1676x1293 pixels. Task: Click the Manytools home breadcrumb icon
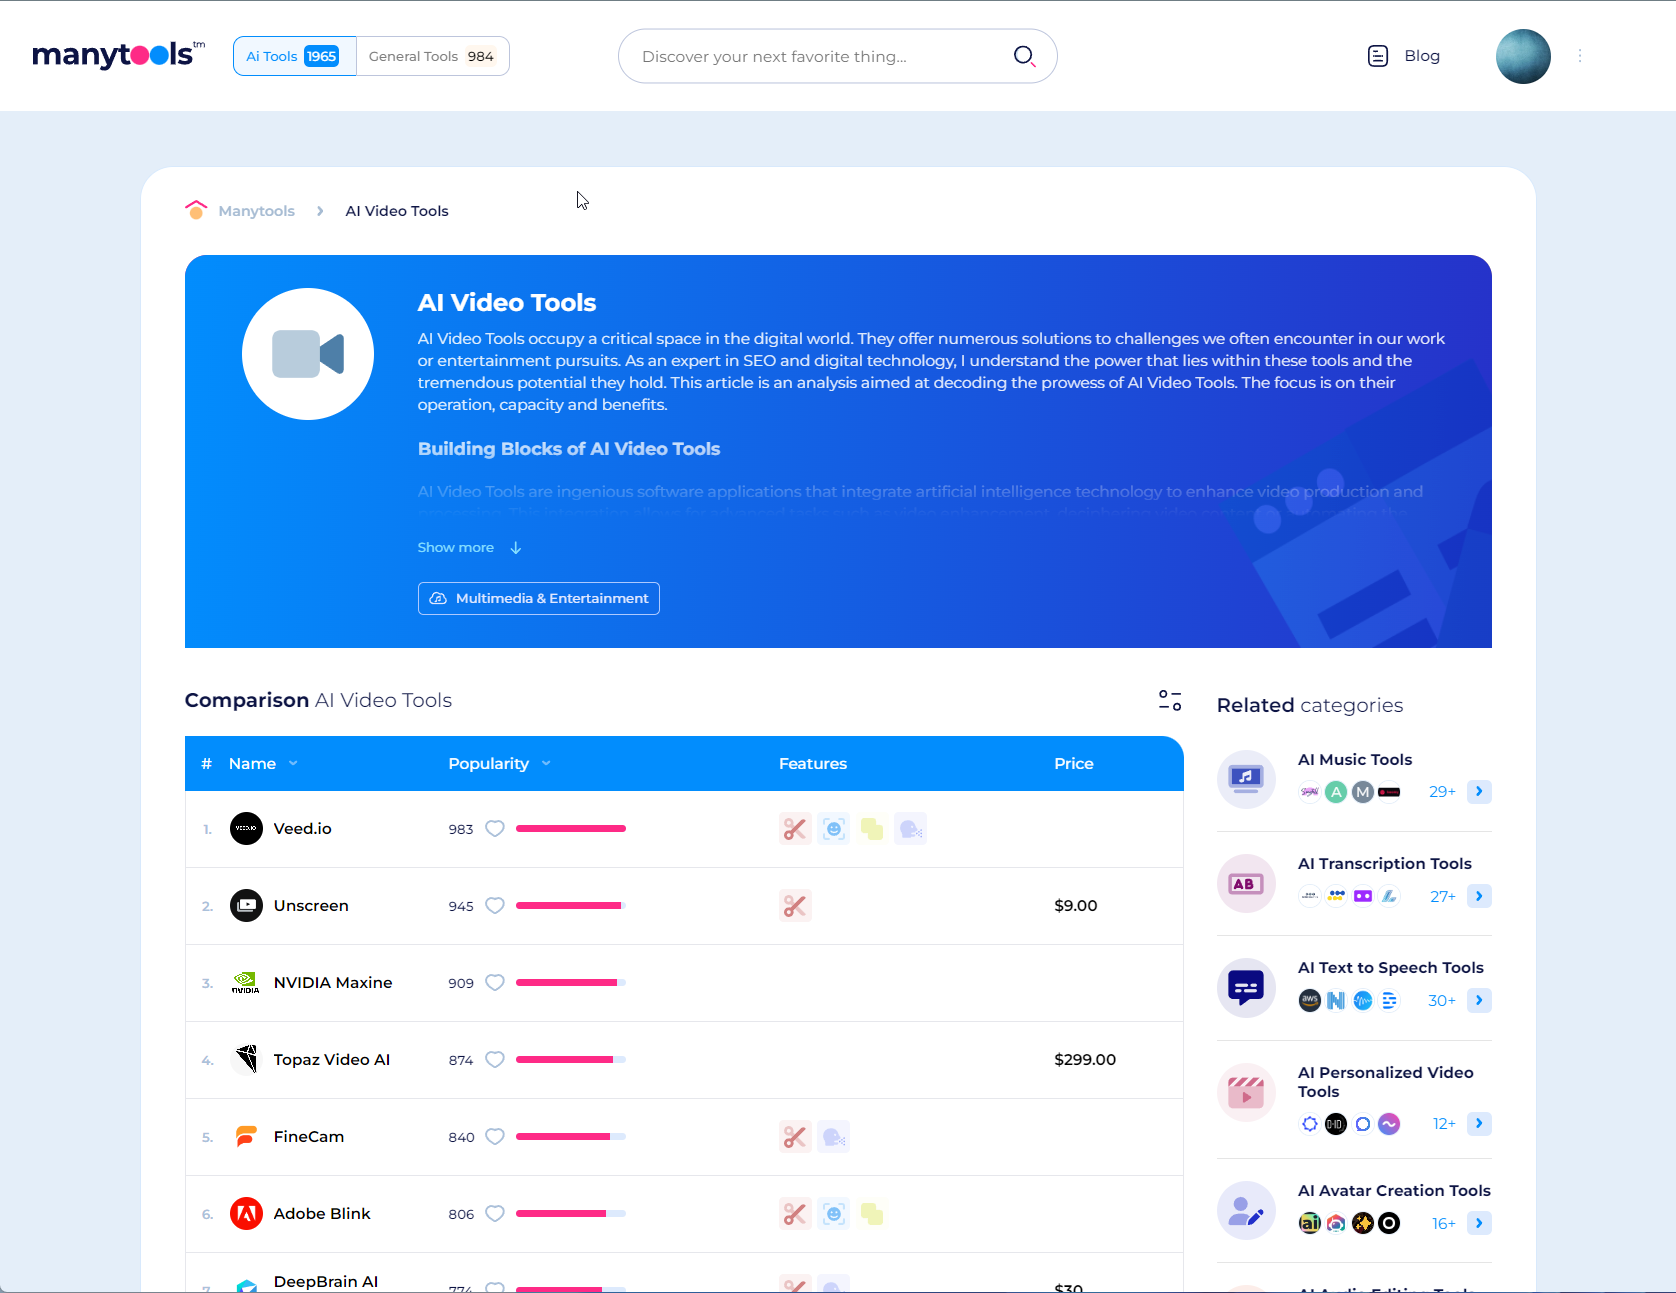[x=196, y=210]
